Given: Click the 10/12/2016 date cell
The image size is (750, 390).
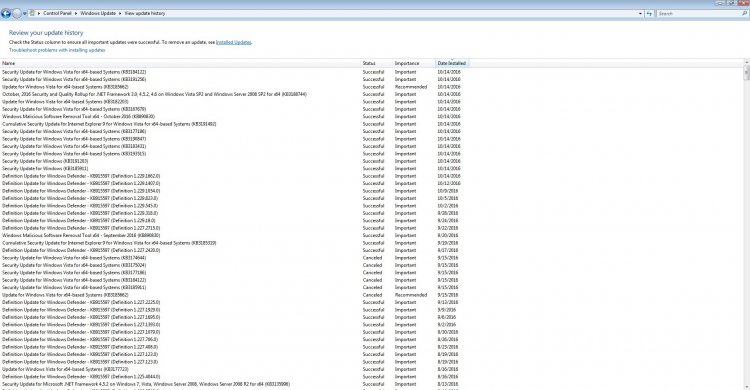Looking at the screenshot, I should point(449,183).
